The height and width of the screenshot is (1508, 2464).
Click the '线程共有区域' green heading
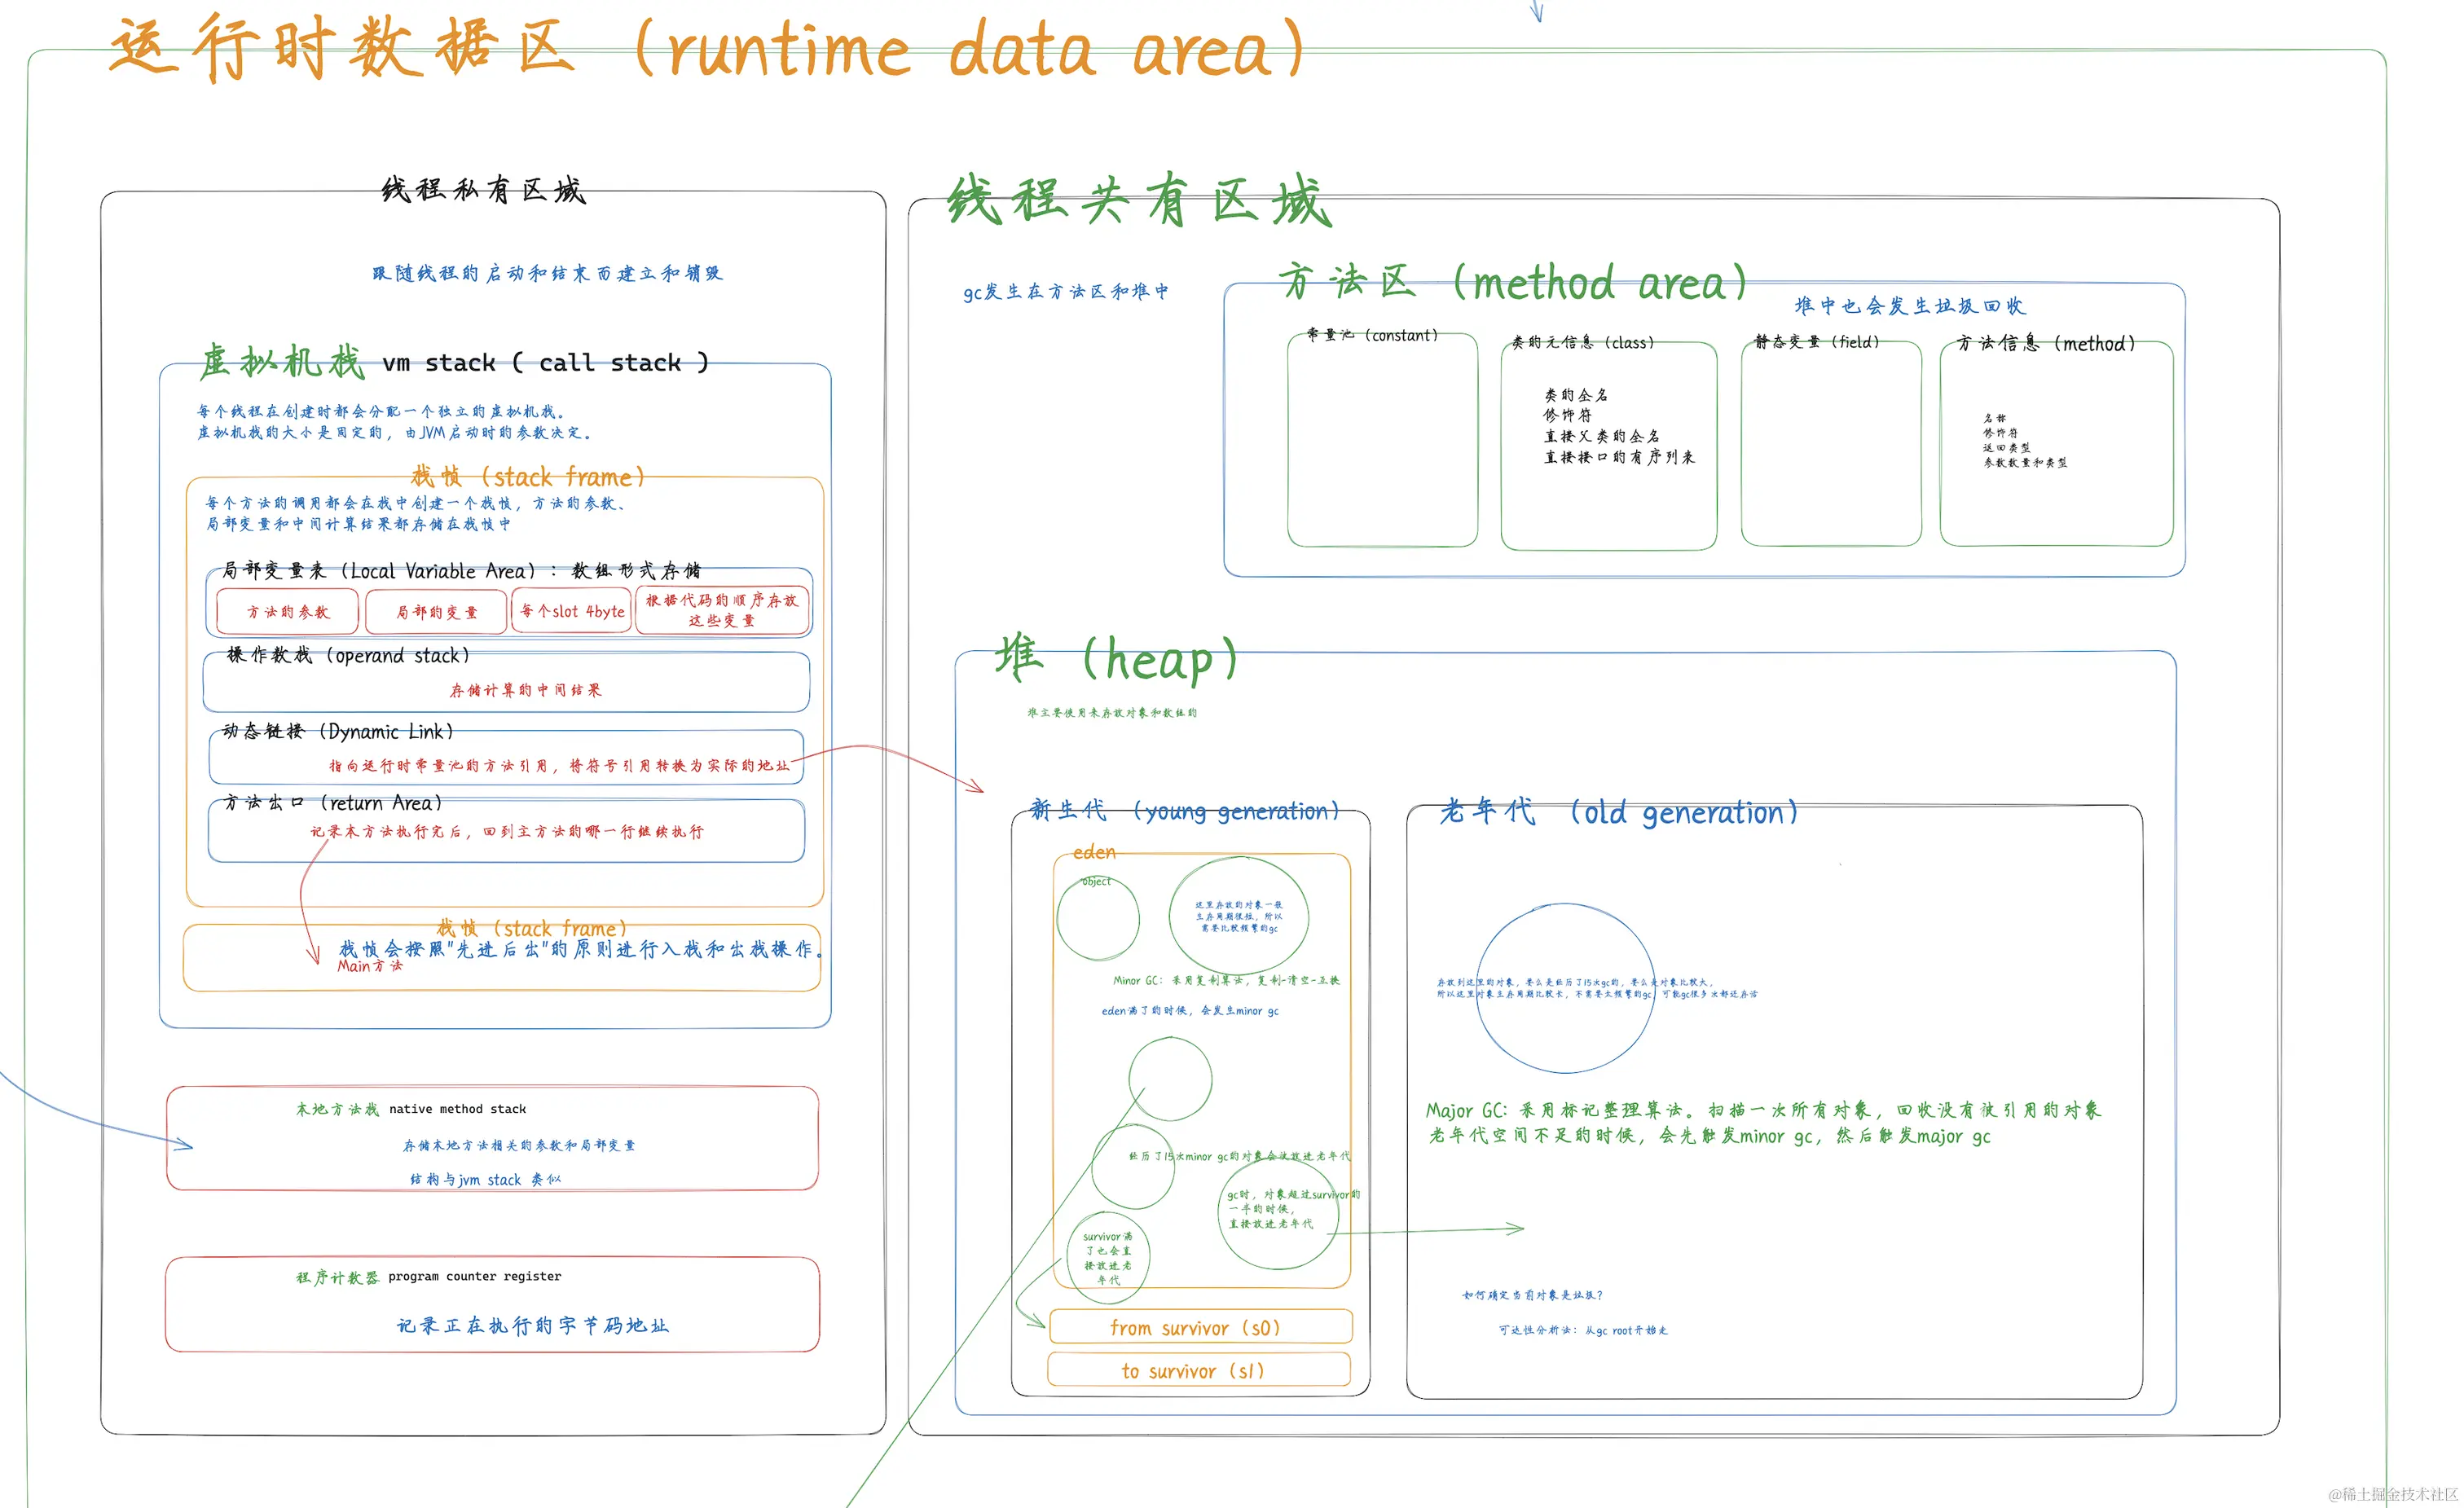(x=1139, y=200)
